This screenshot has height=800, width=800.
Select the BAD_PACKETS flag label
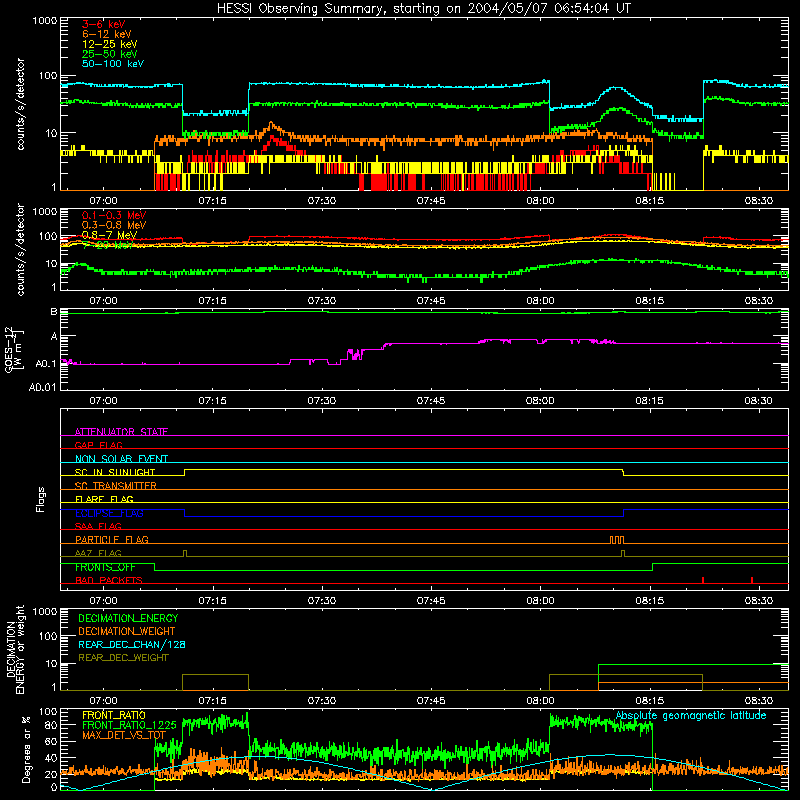click(108, 580)
